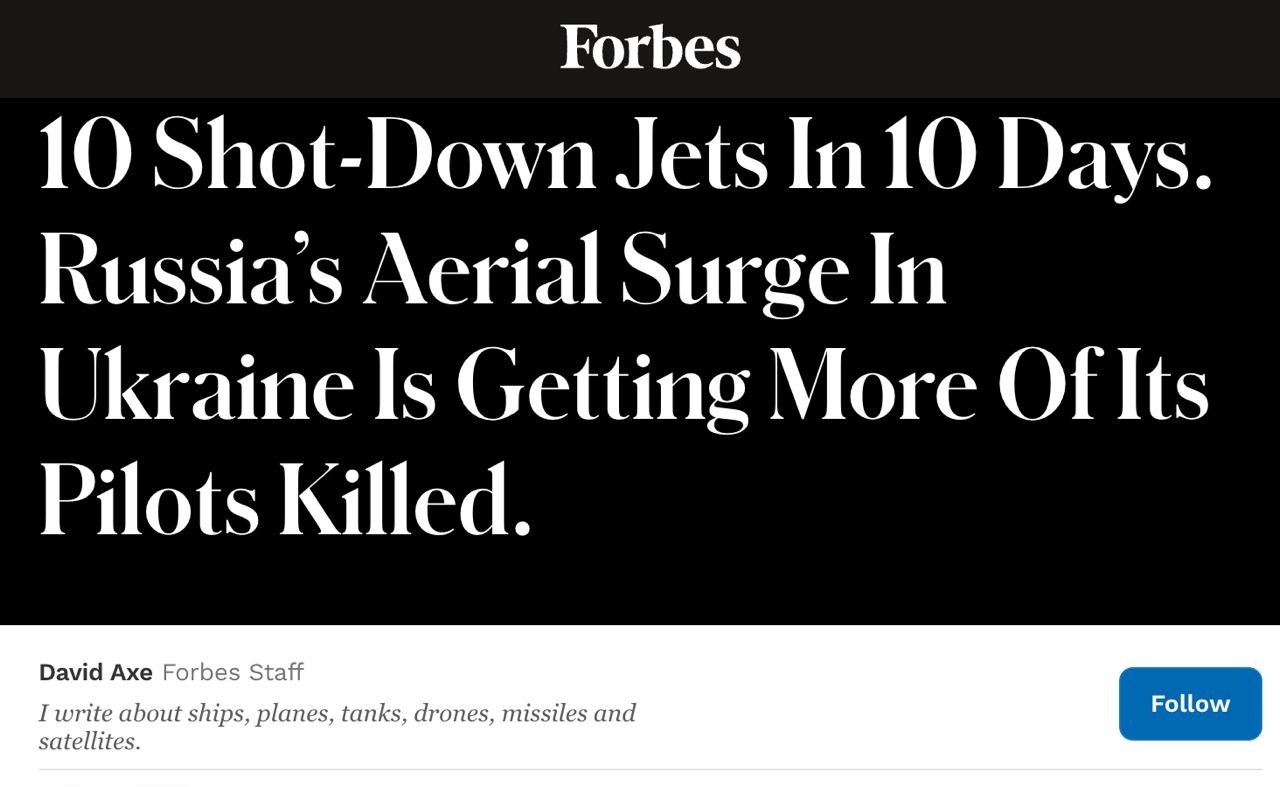Follow author David Axe
This screenshot has width=1280, height=787.
coord(1190,704)
